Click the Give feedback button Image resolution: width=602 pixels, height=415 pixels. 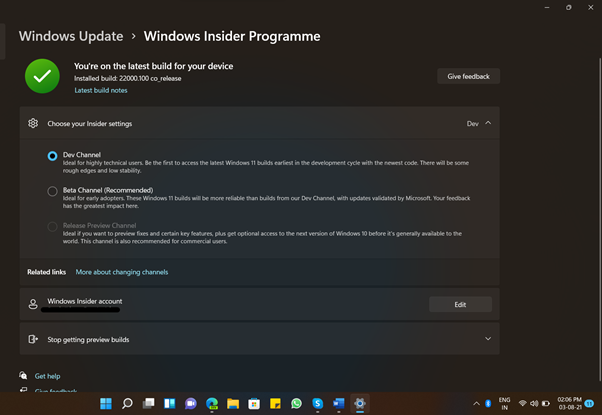click(468, 76)
